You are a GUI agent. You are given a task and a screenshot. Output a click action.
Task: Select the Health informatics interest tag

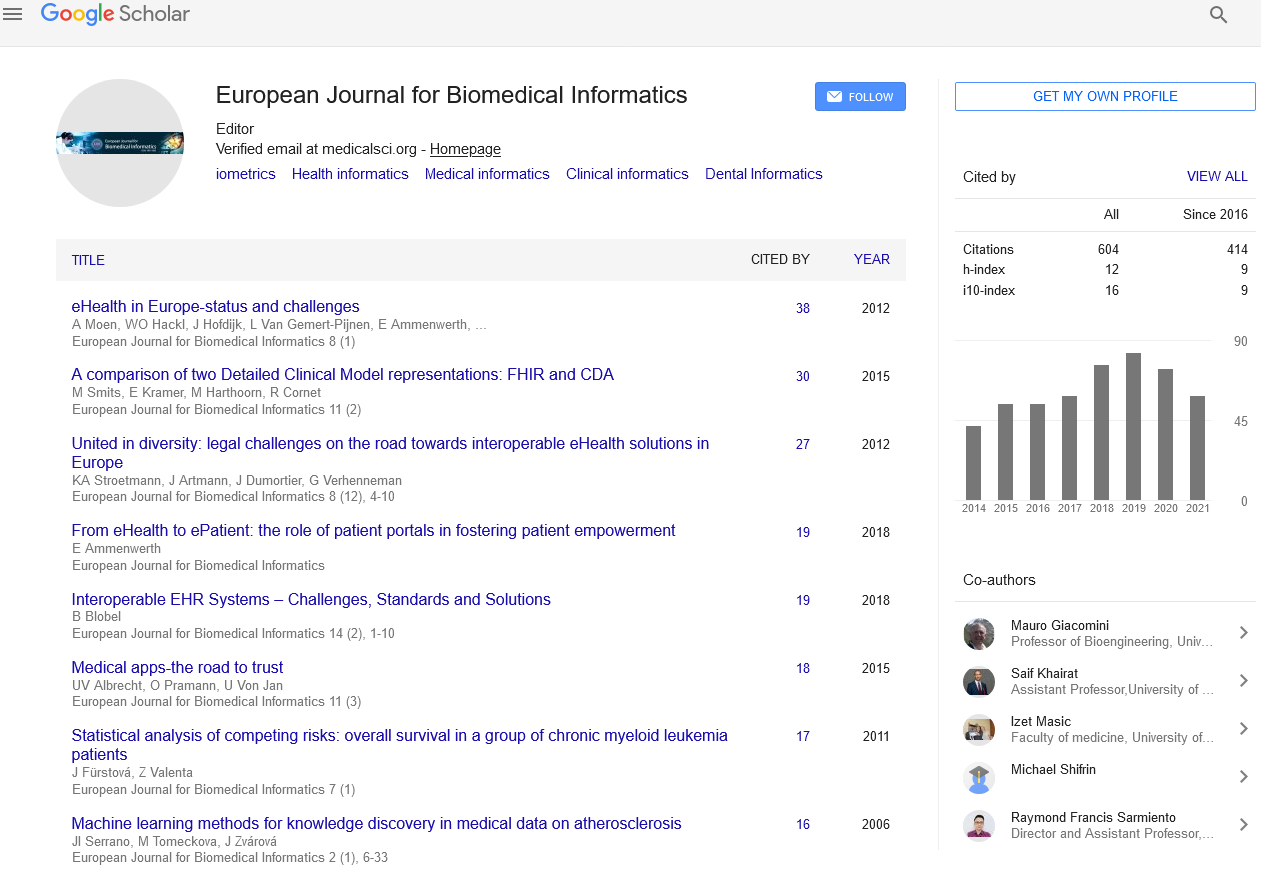[350, 174]
